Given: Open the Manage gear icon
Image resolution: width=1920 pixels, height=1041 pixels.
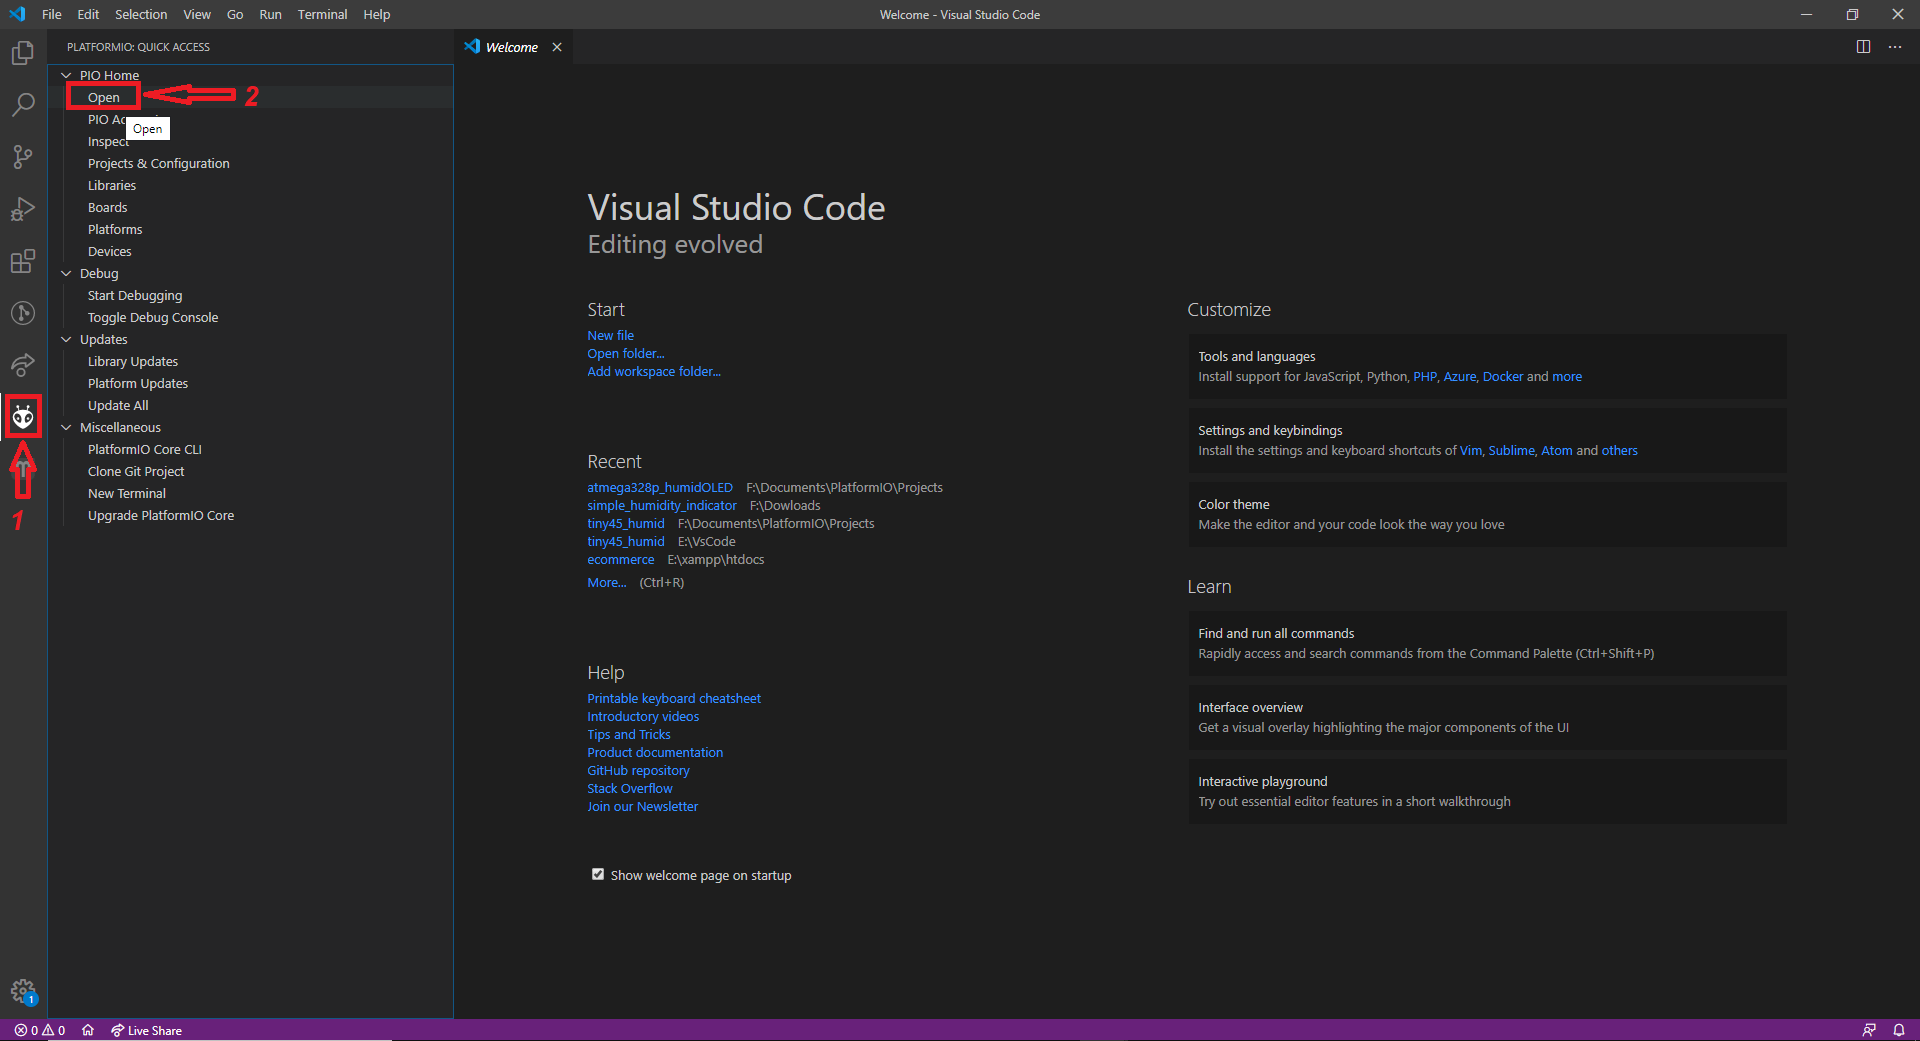Looking at the screenshot, I should 23,991.
